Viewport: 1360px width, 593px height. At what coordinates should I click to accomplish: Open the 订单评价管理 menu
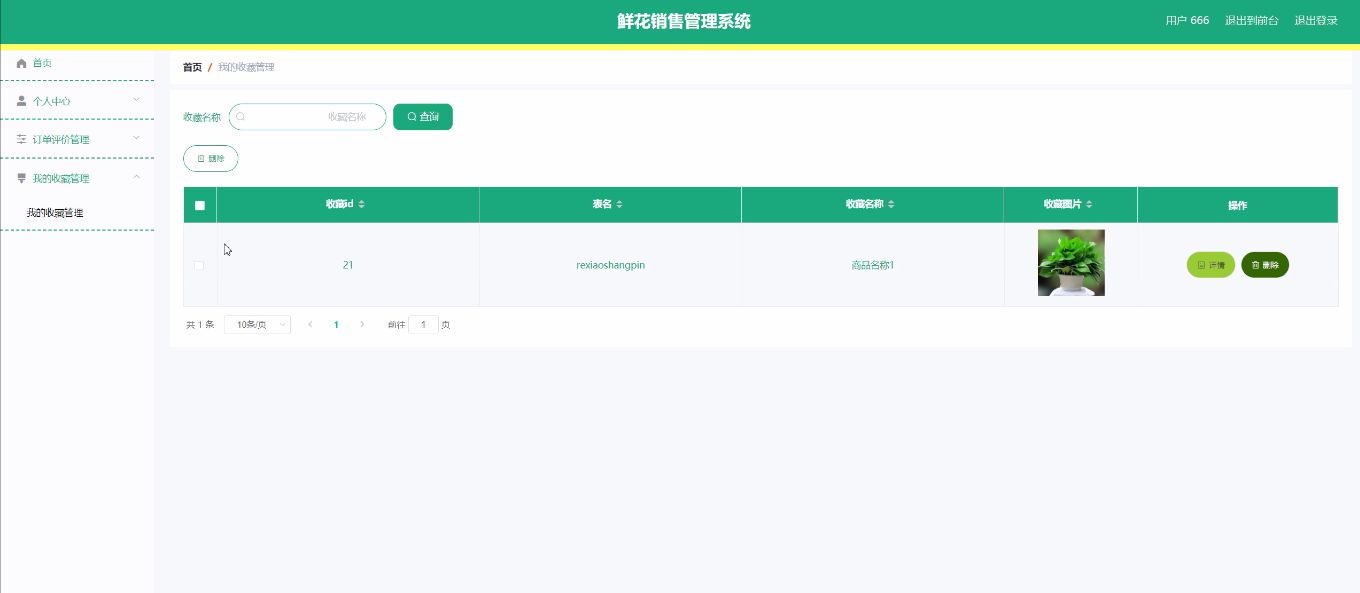(77, 139)
